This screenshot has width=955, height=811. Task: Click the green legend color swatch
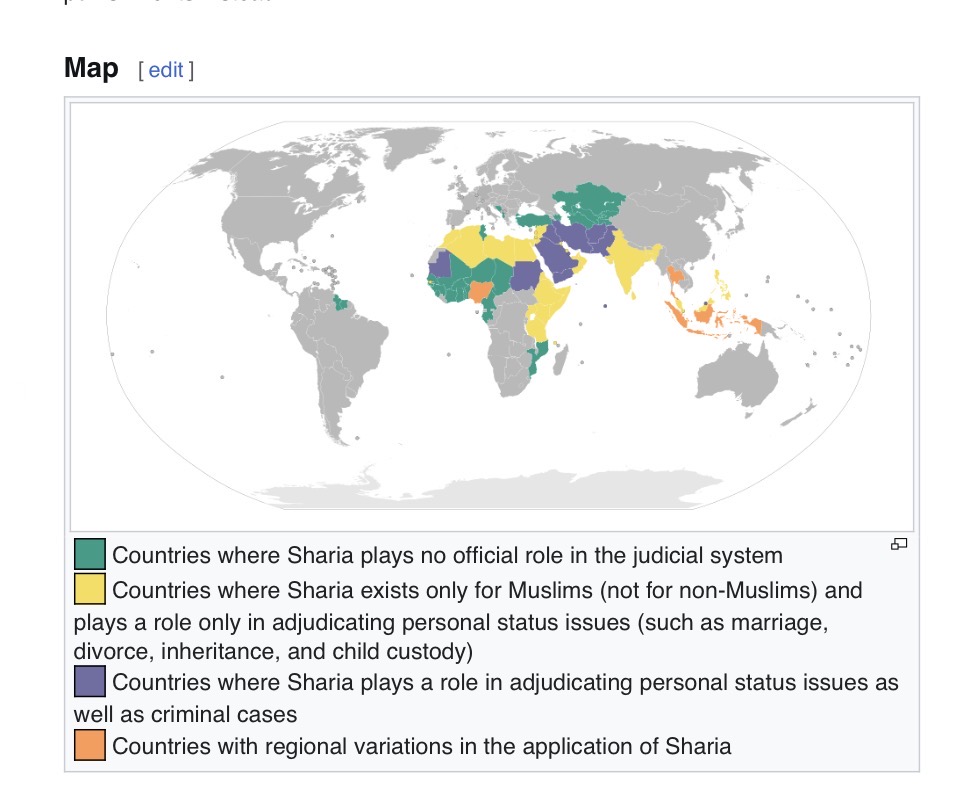click(90, 554)
